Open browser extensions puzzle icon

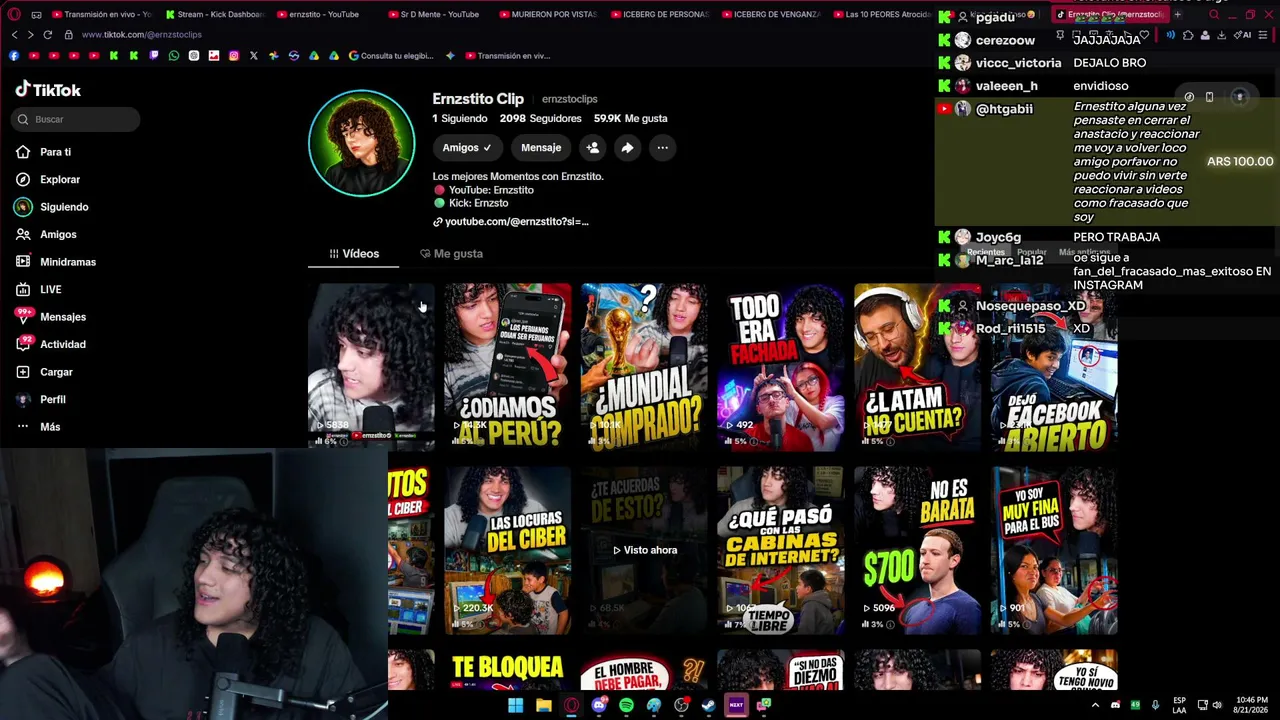tap(1188, 35)
